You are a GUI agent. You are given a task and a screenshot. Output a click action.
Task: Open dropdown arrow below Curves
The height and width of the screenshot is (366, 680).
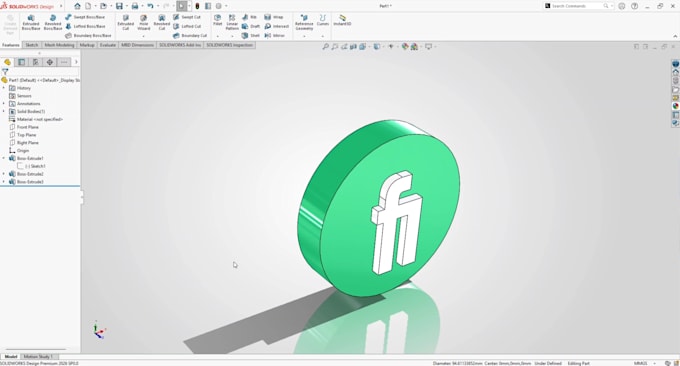[x=323, y=36]
